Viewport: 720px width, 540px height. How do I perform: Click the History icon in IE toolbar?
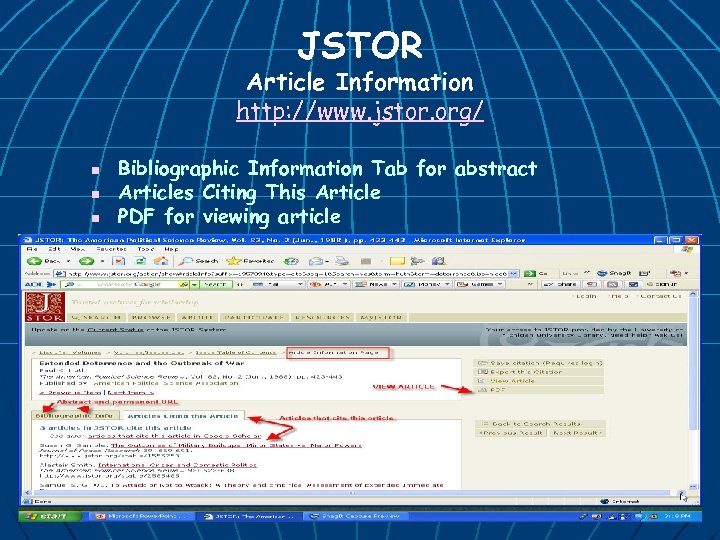pos(291,261)
